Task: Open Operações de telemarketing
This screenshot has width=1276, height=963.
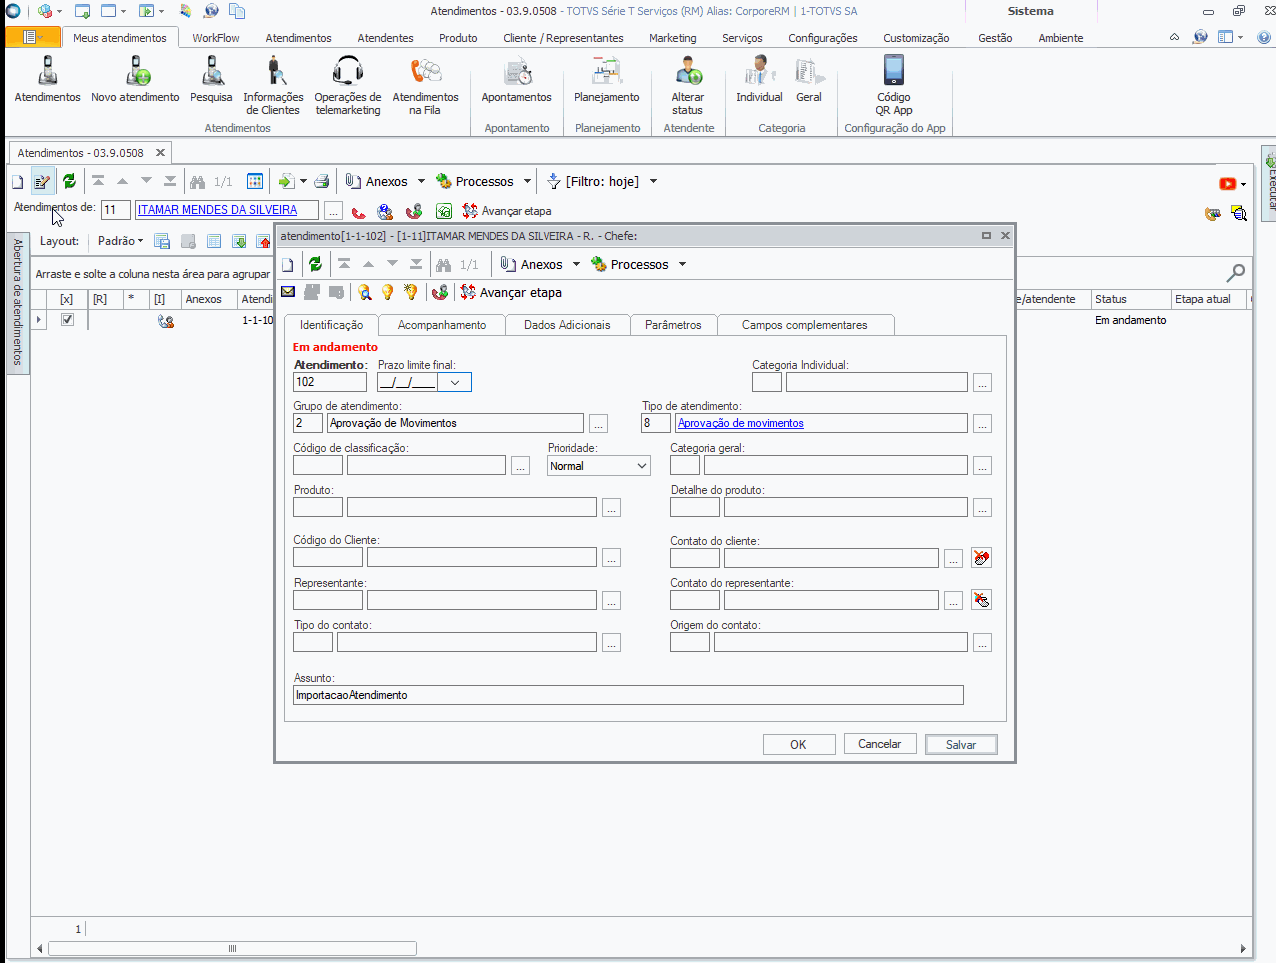Action: (x=348, y=85)
